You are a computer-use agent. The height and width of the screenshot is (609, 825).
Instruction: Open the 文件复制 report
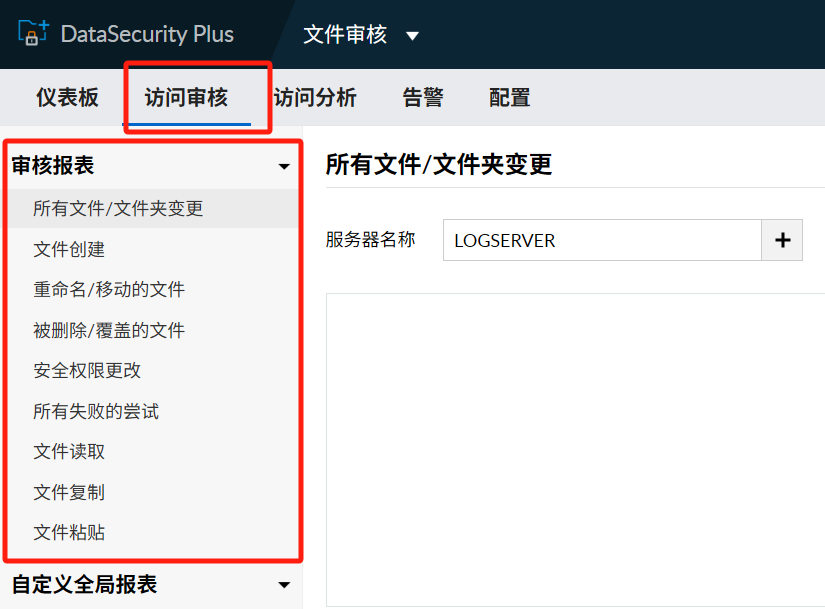69,492
